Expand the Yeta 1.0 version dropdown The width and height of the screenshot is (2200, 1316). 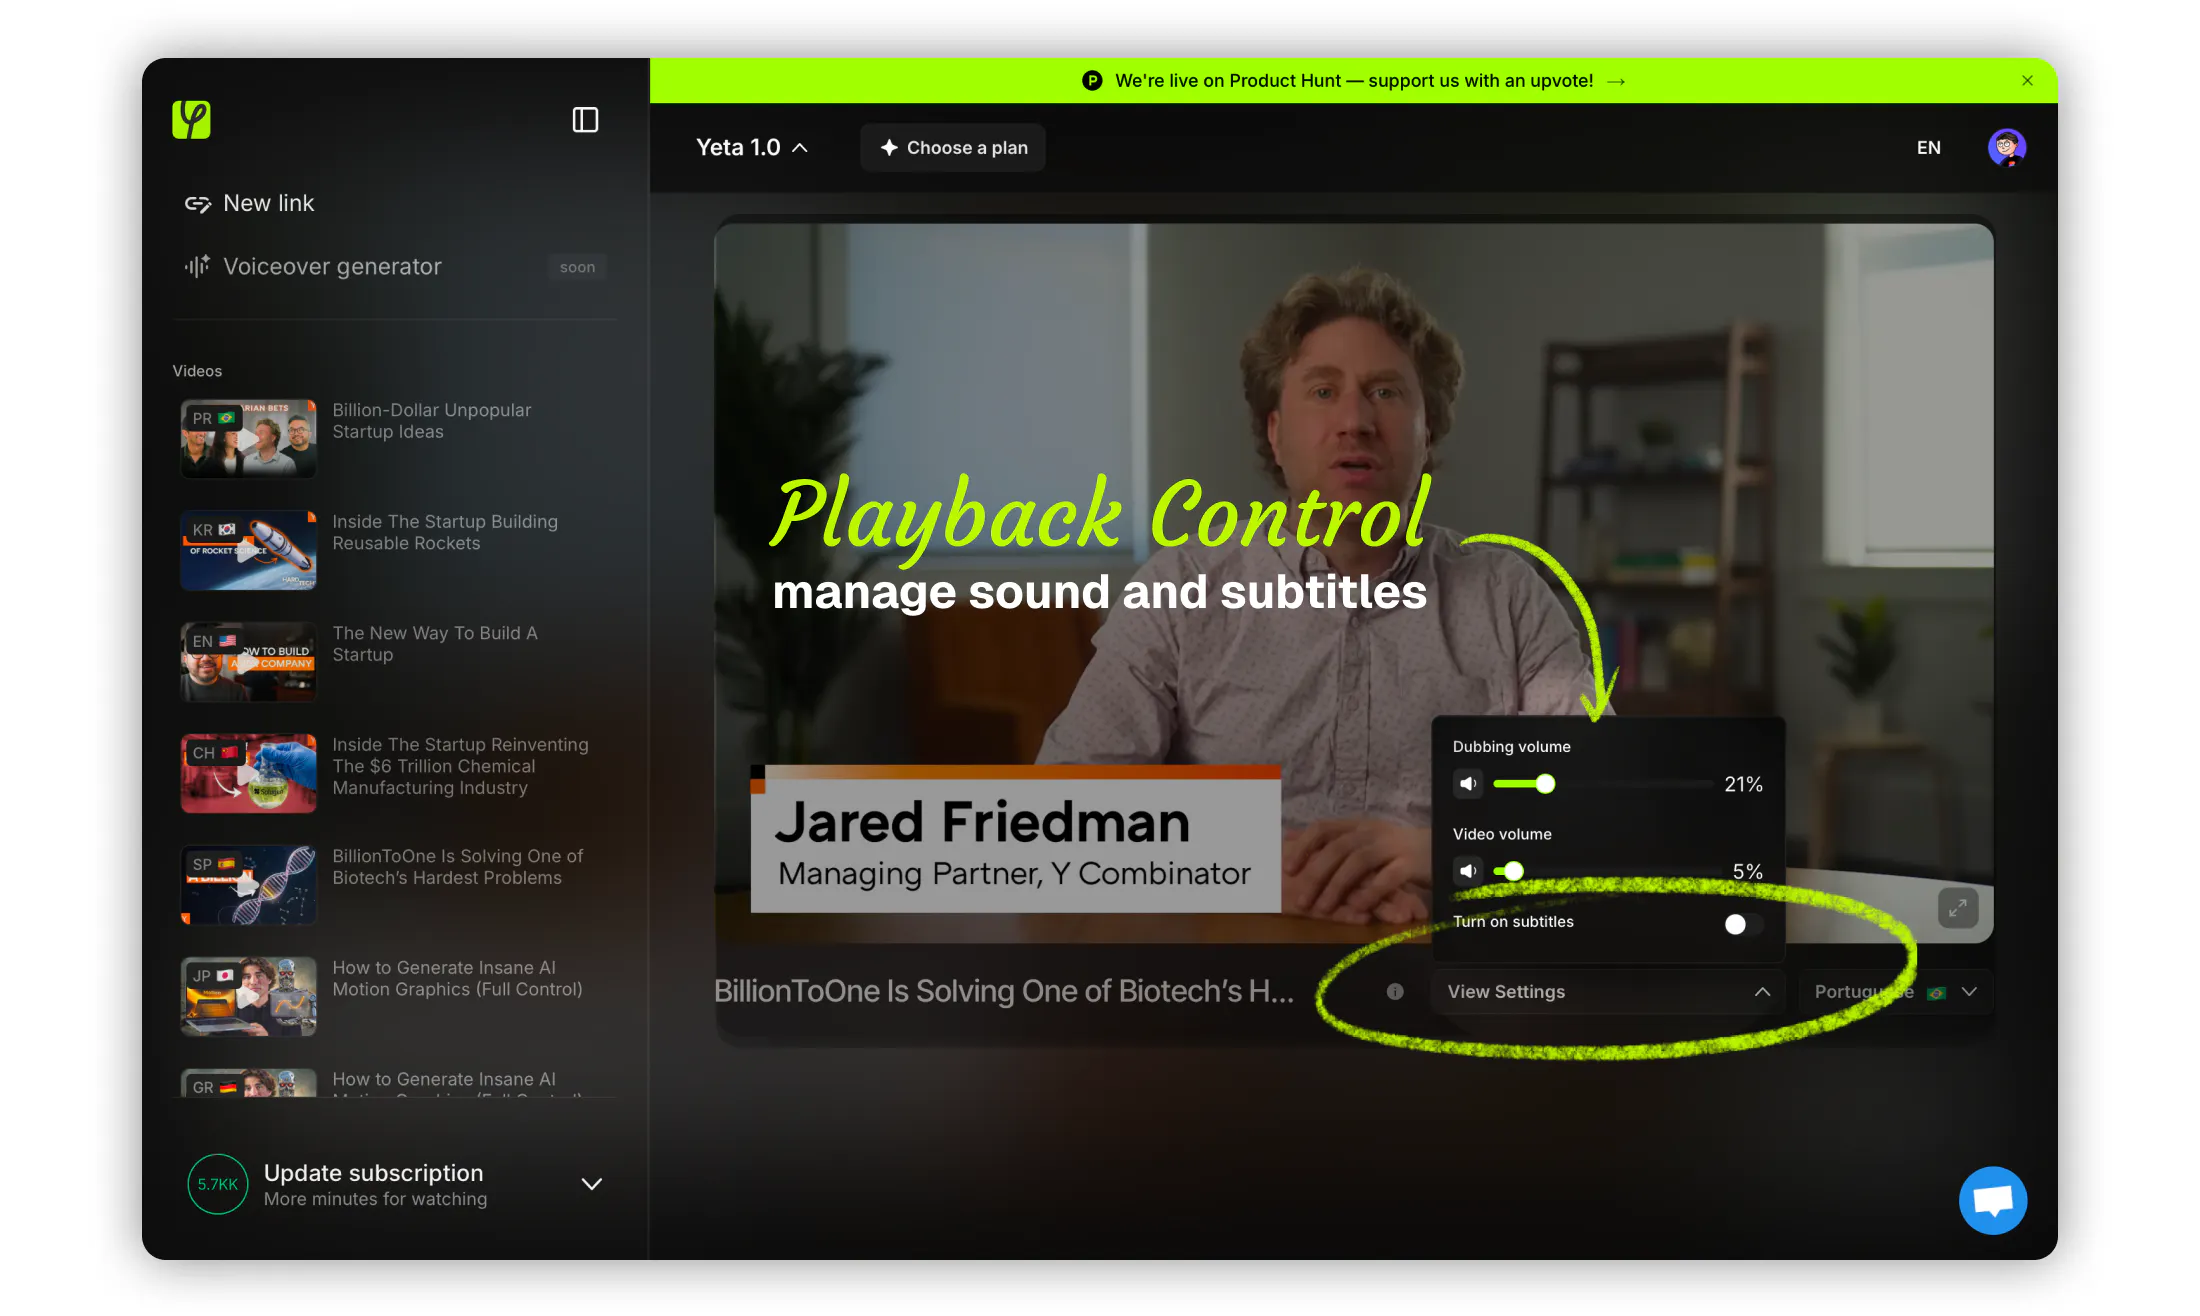[752, 148]
